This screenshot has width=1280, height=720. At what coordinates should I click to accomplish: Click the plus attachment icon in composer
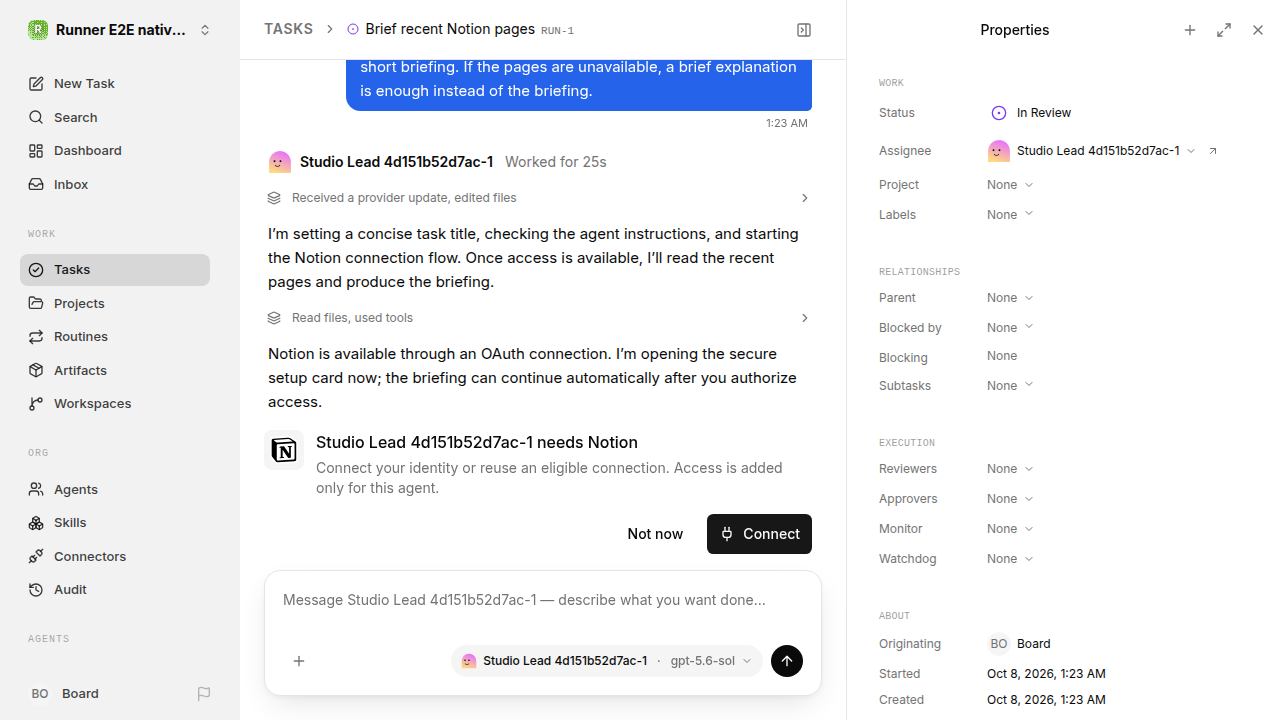point(299,661)
